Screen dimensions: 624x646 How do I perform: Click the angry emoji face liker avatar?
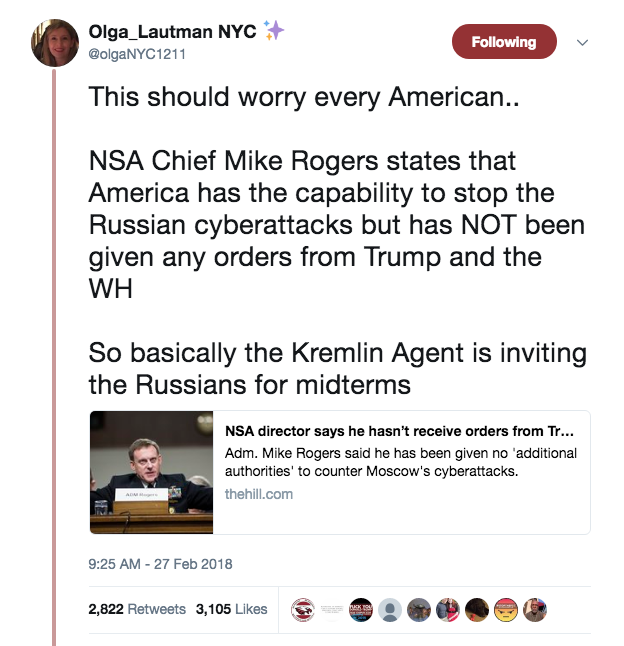(505, 609)
